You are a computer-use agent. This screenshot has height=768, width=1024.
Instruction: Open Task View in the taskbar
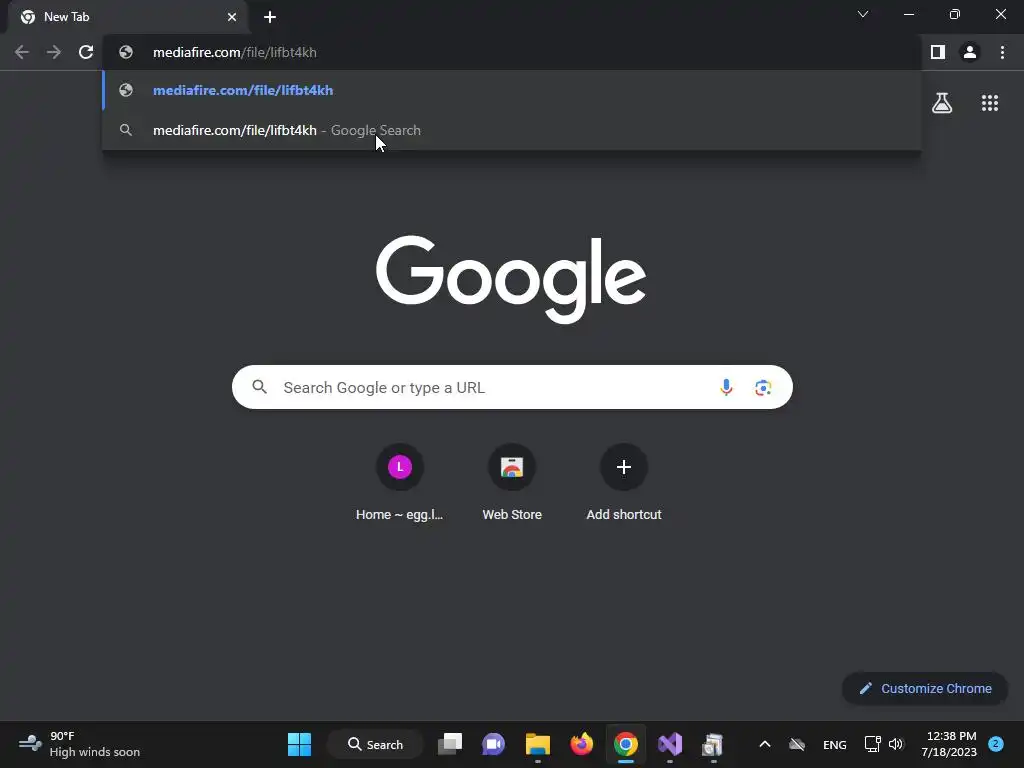[x=450, y=744]
